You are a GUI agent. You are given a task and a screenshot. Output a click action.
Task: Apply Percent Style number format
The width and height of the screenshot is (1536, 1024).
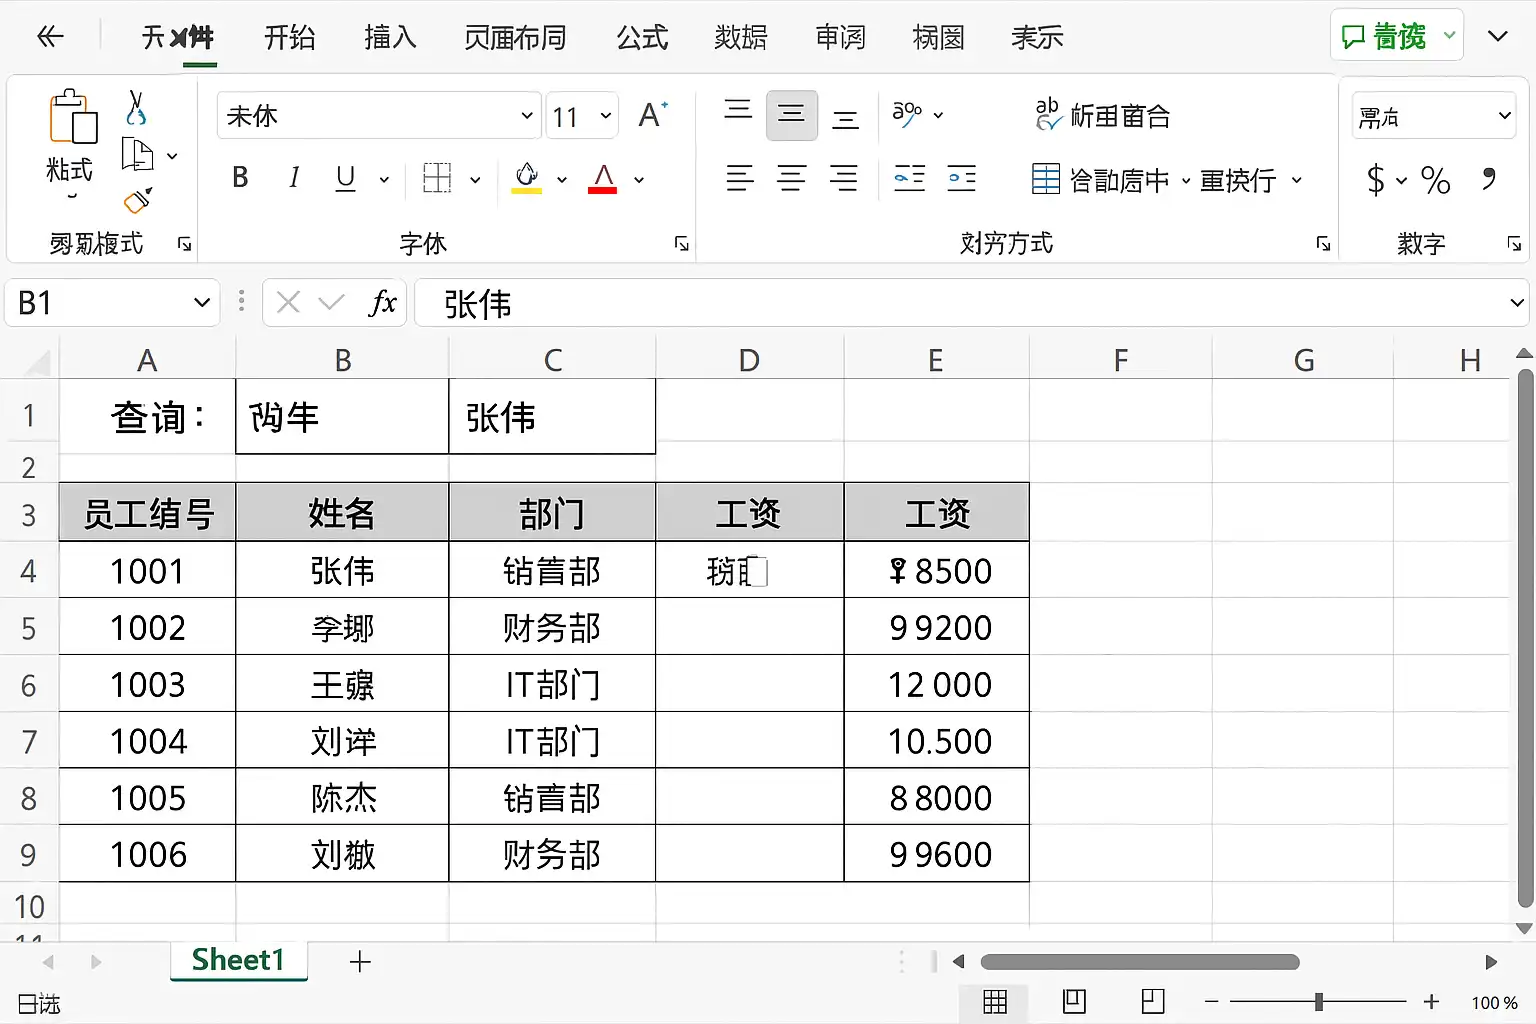point(1435,180)
